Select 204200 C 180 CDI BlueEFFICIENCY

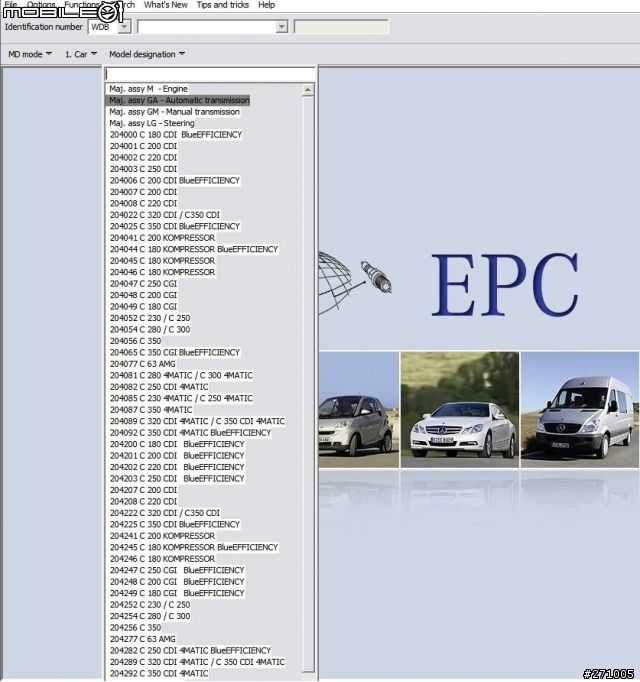[177, 444]
